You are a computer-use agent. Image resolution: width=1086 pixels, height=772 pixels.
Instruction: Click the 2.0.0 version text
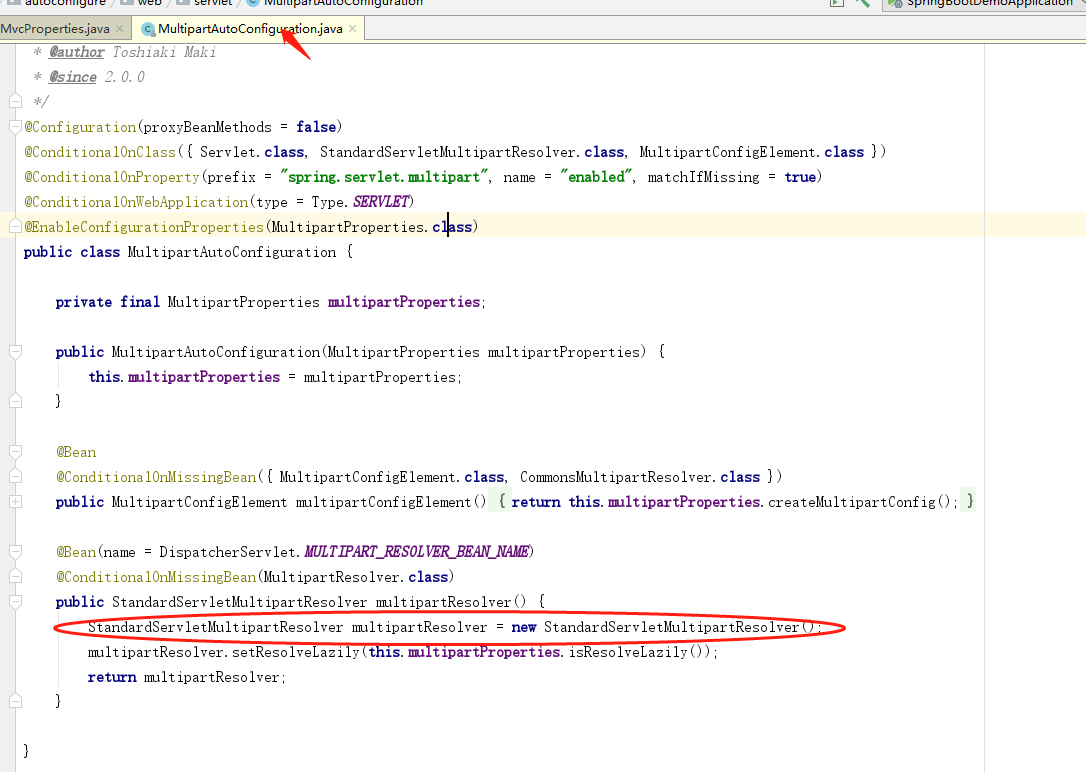pos(125,77)
